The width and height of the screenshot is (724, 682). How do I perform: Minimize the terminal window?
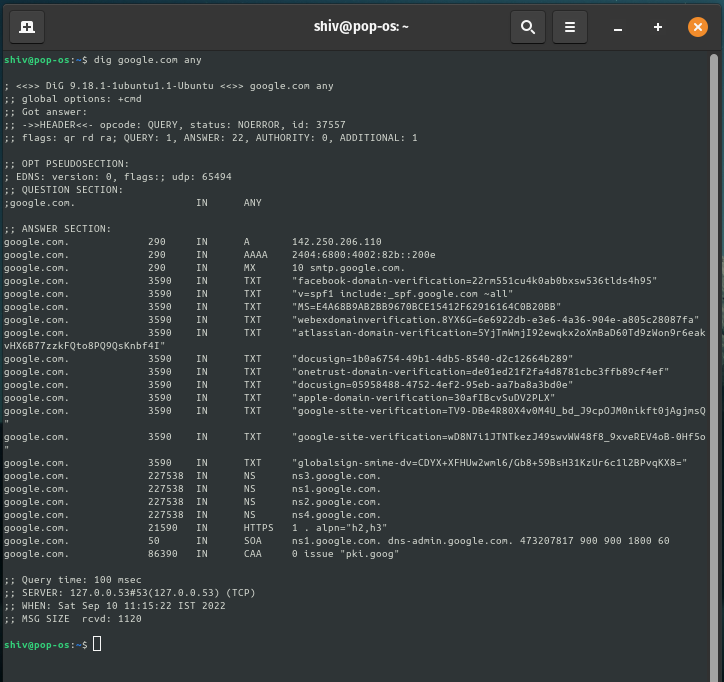[x=618, y=28]
